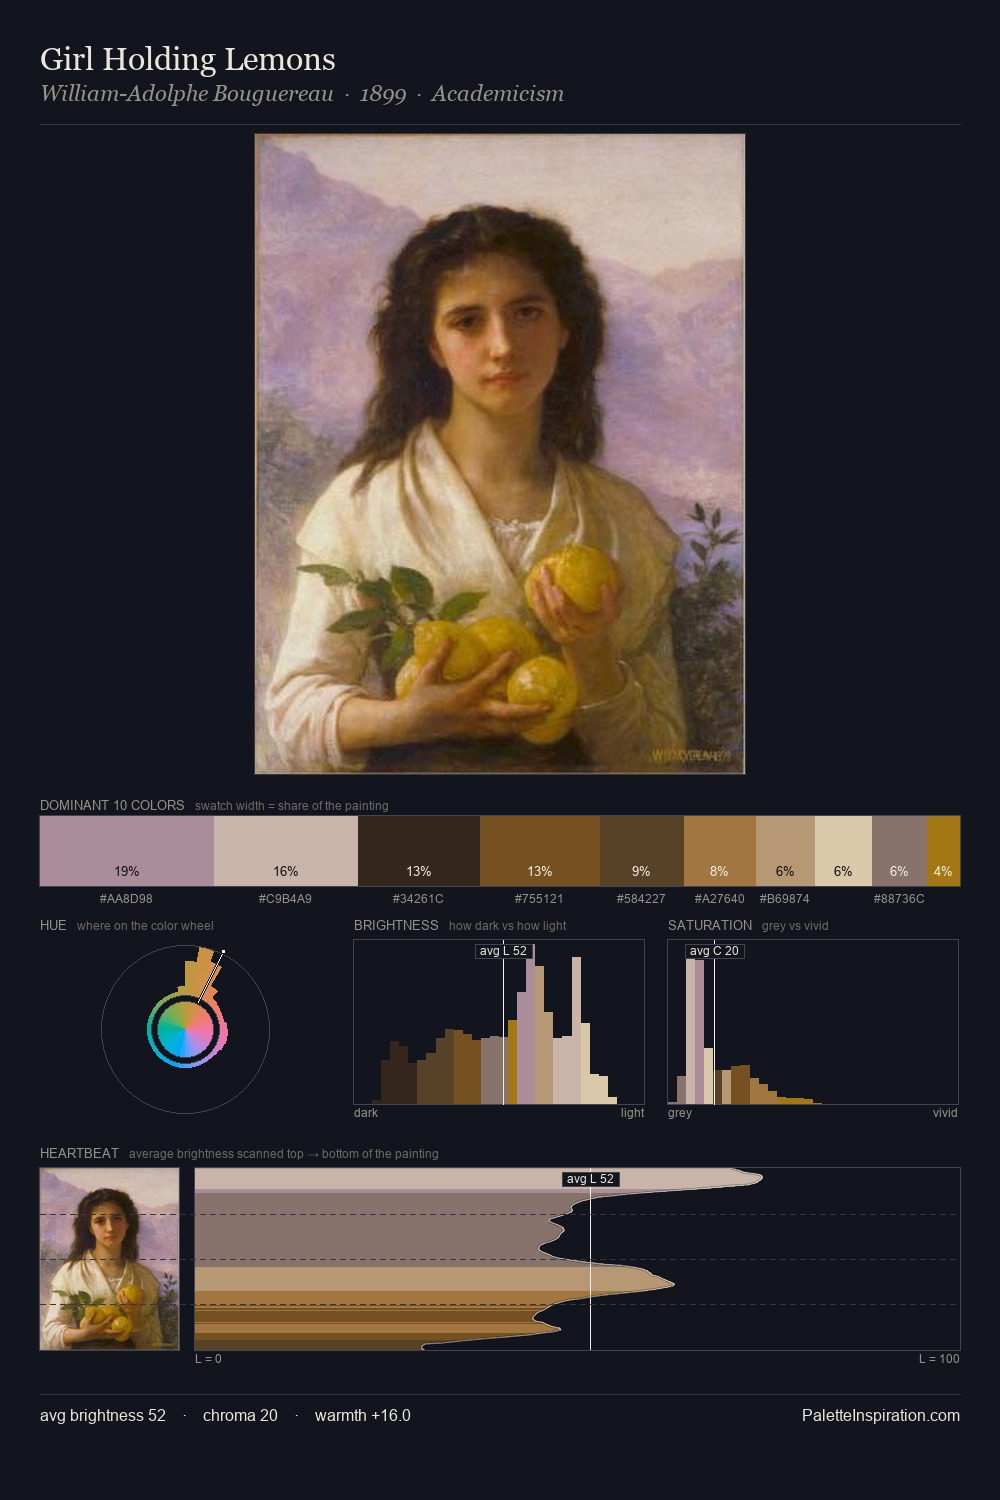The image size is (1000, 1500).
Task: Click 'grey vs vivid' caption
Action: (x=795, y=926)
